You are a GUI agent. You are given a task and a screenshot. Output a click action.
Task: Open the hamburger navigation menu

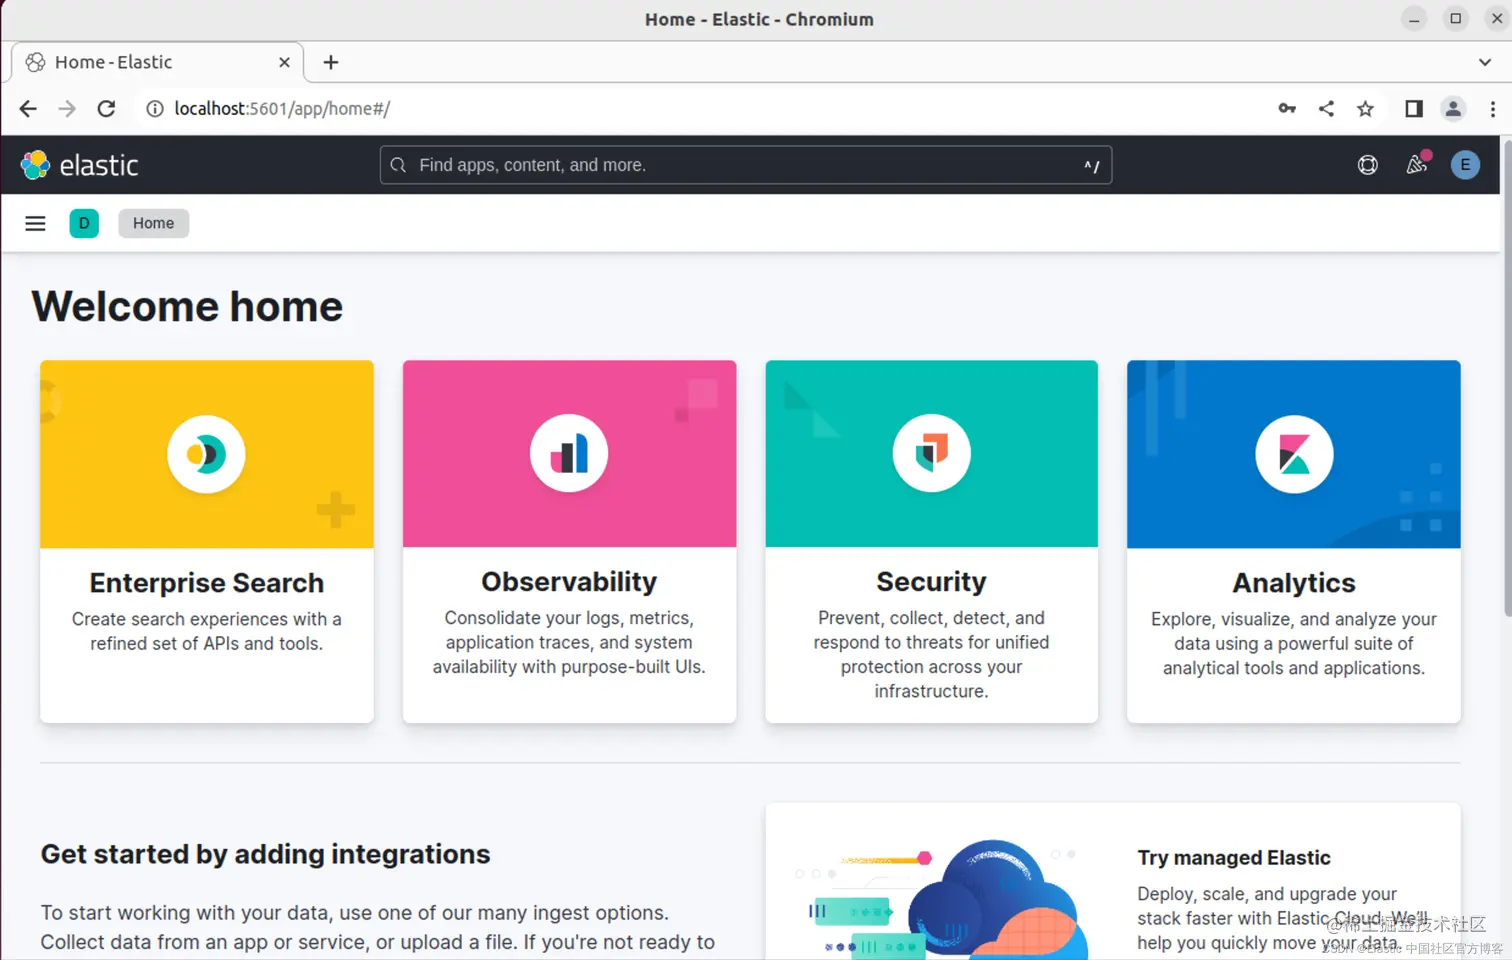tap(35, 223)
